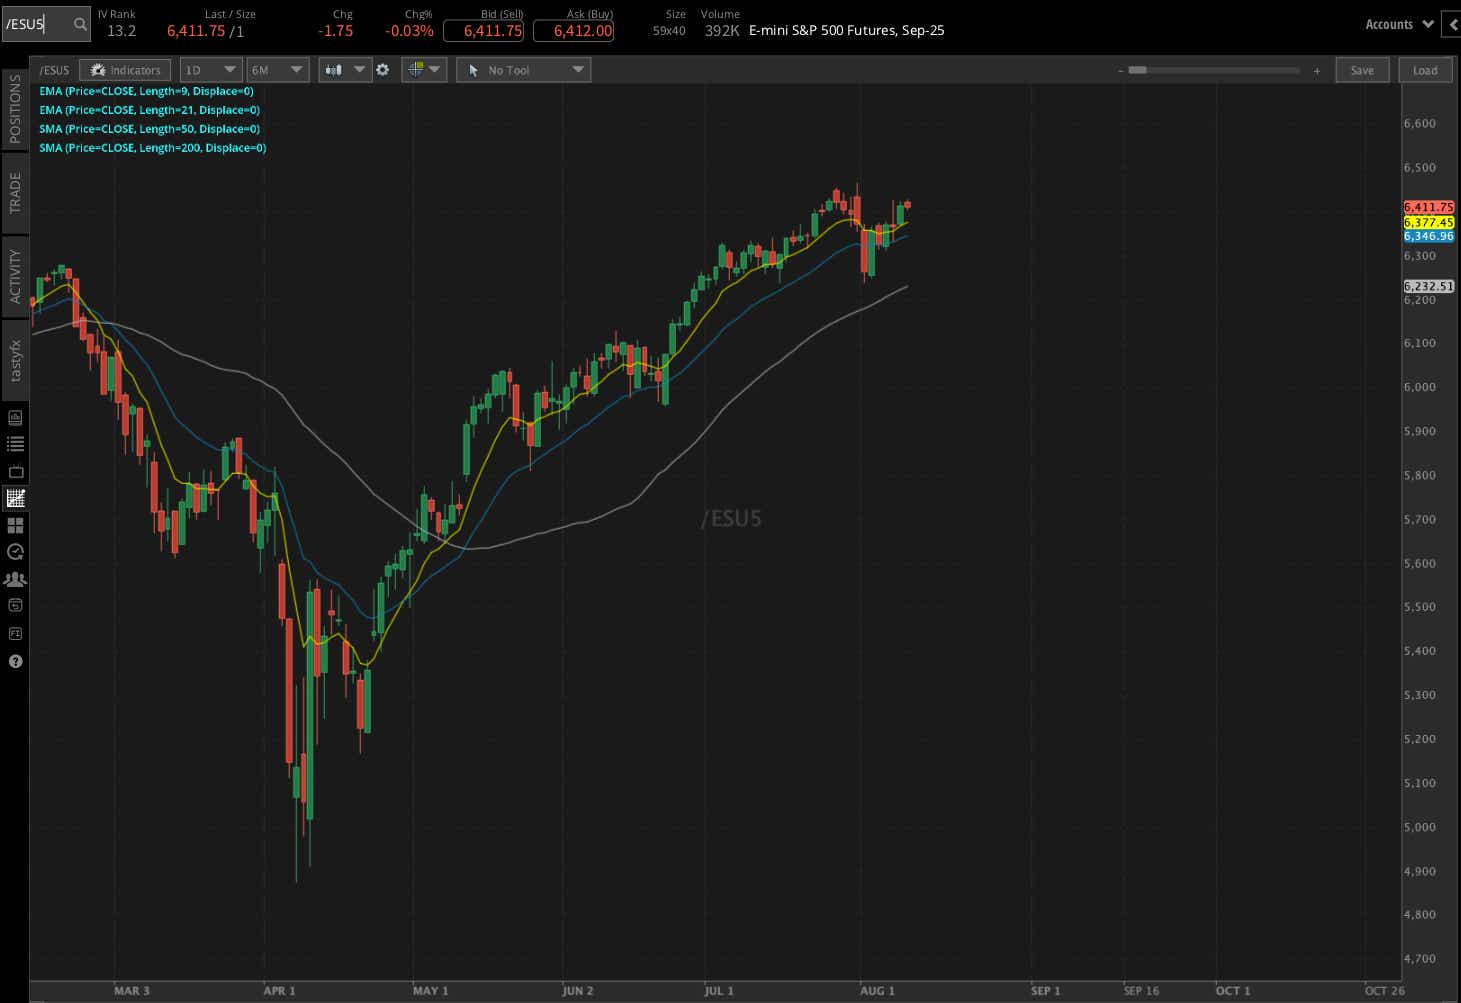1461x1003 pixels.
Task: Click the Save chart button
Action: coord(1361,69)
